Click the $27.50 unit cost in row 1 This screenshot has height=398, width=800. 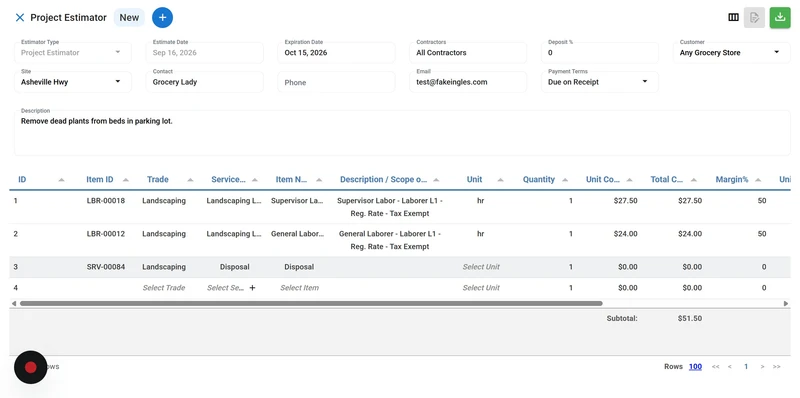tap(626, 201)
